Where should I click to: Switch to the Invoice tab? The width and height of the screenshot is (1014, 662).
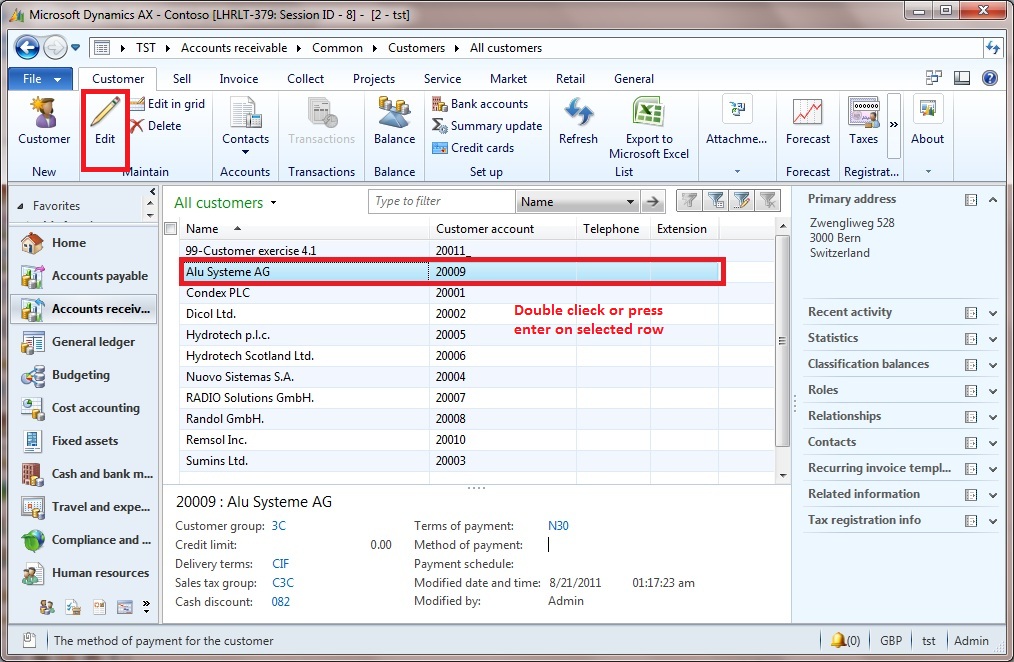(x=239, y=78)
